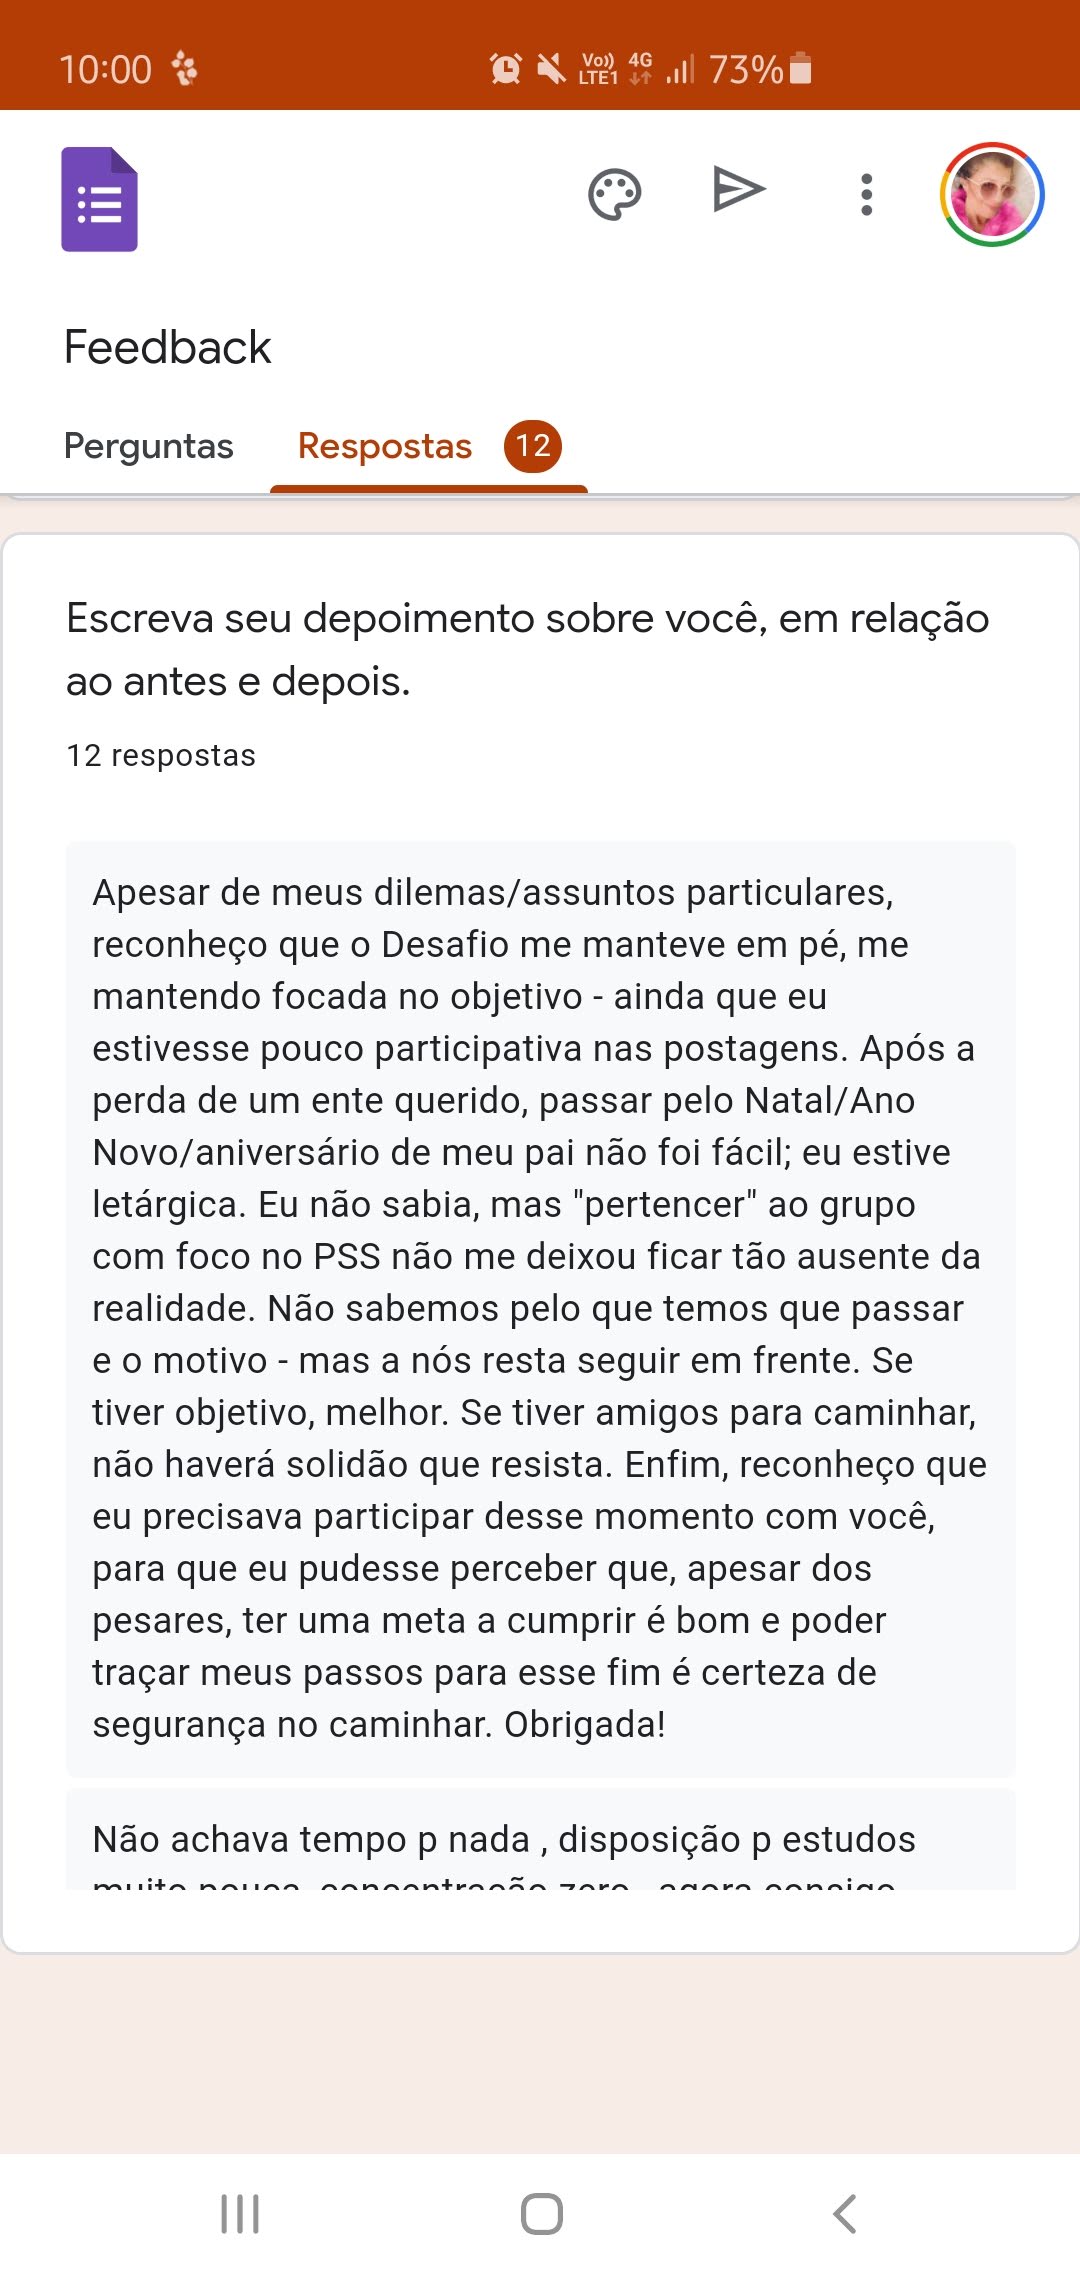Open recent apps from navigation bar
This screenshot has width=1080, height=2280.
tap(240, 2214)
